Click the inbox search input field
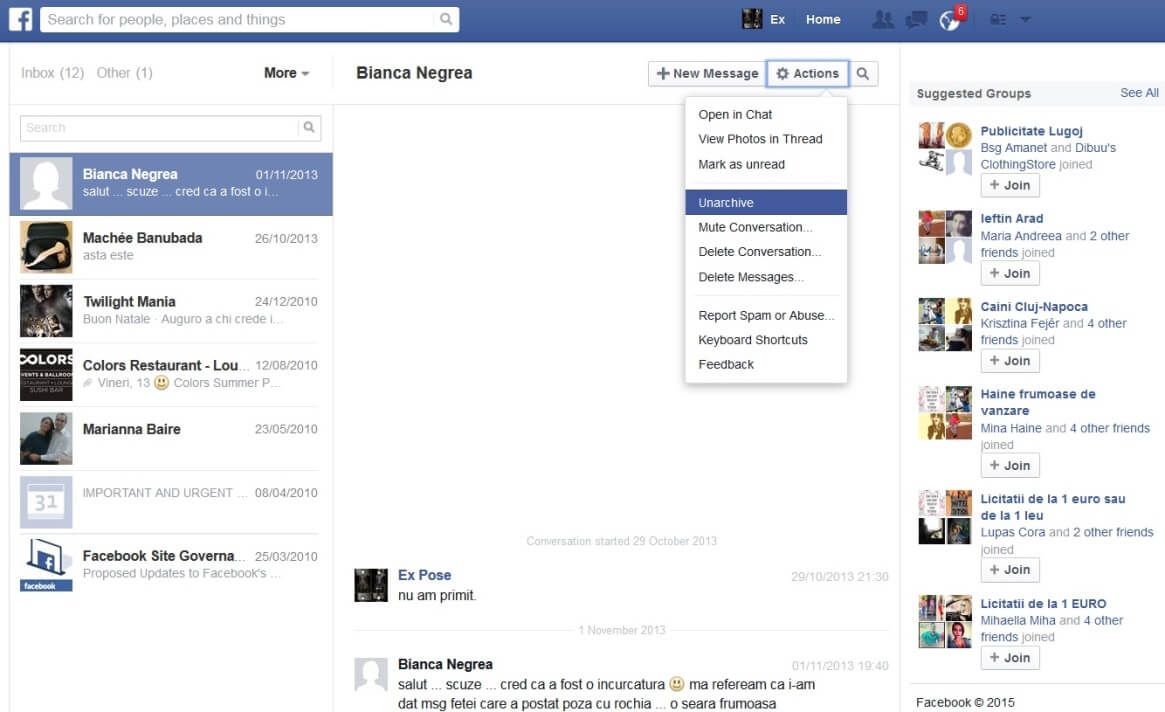Image resolution: width=1165 pixels, height=712 pixels. click(x=160, y=127)
